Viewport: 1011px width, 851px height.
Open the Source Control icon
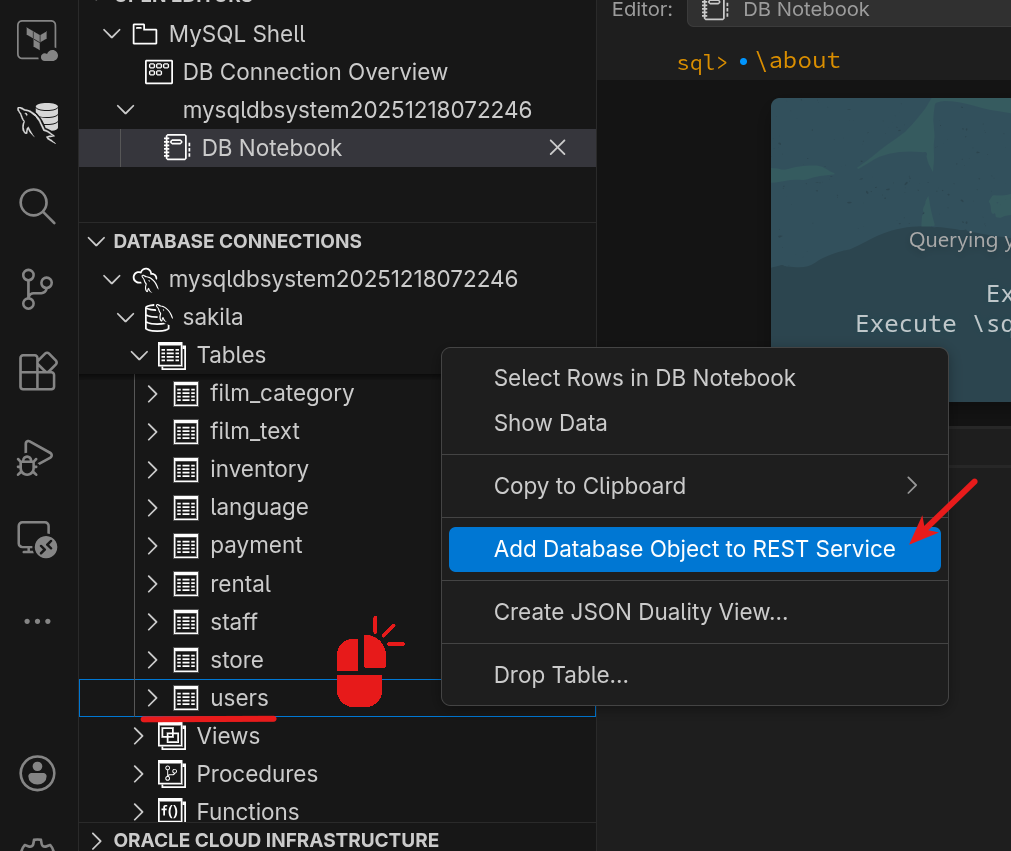click(38, 290)
